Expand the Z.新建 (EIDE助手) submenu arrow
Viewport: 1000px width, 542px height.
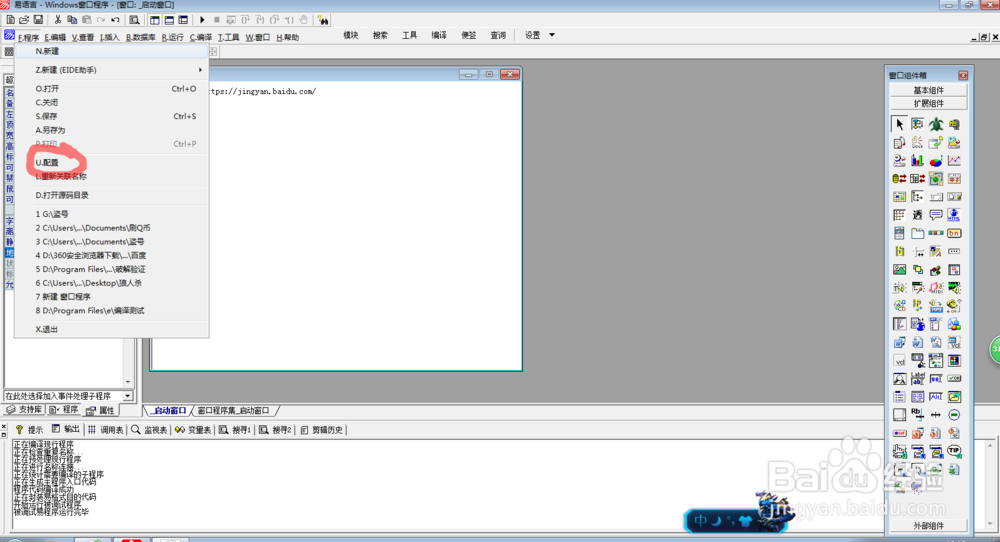coord(200,70)
